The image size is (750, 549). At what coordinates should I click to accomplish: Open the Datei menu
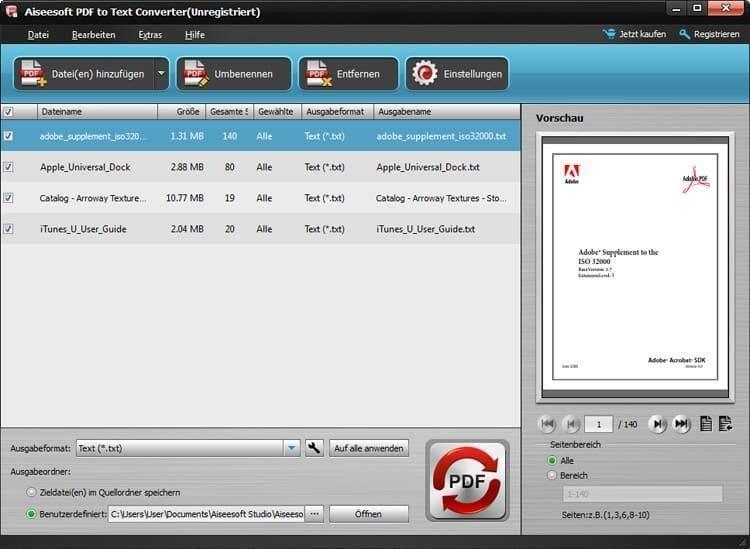[38, 34]
